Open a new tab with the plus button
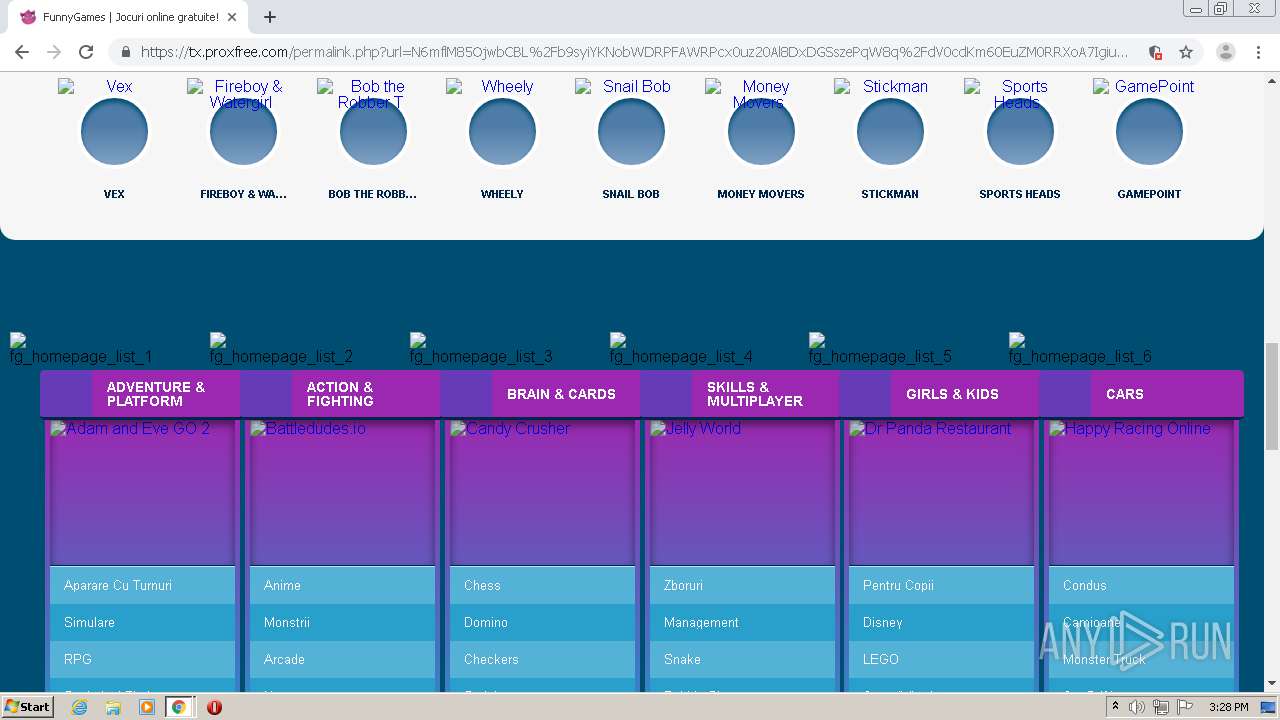Screen dimensions: 1280x720 tap(270, 17)
